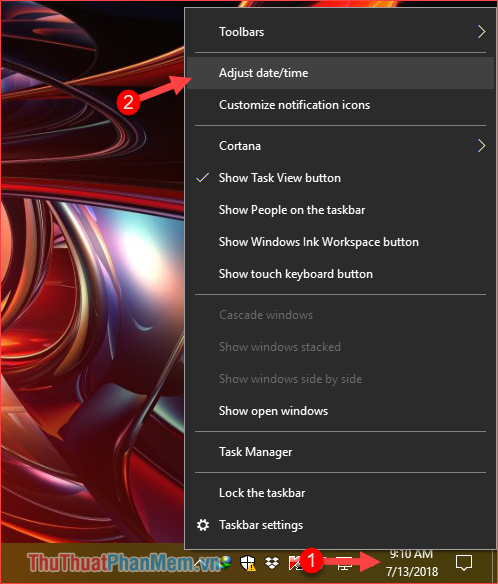Choose Adjust date/time from context menu
Screen dimensions: 498x584
340,73
